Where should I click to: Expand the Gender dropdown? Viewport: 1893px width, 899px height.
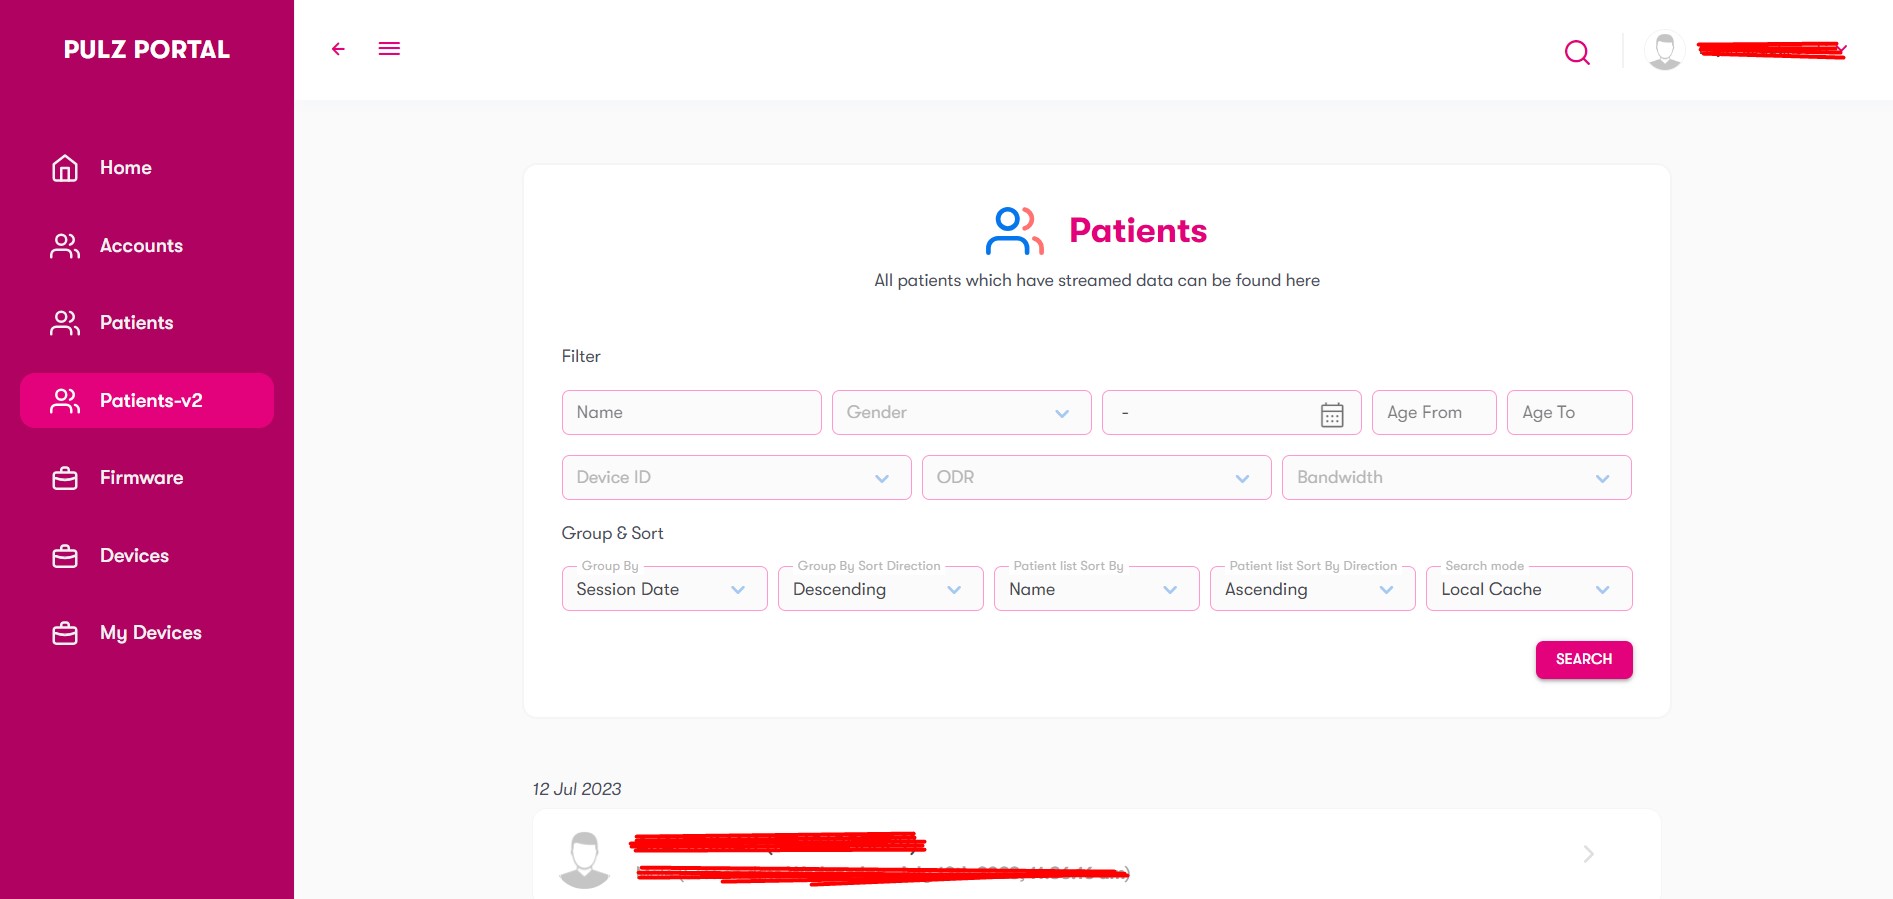pos(961,413)
